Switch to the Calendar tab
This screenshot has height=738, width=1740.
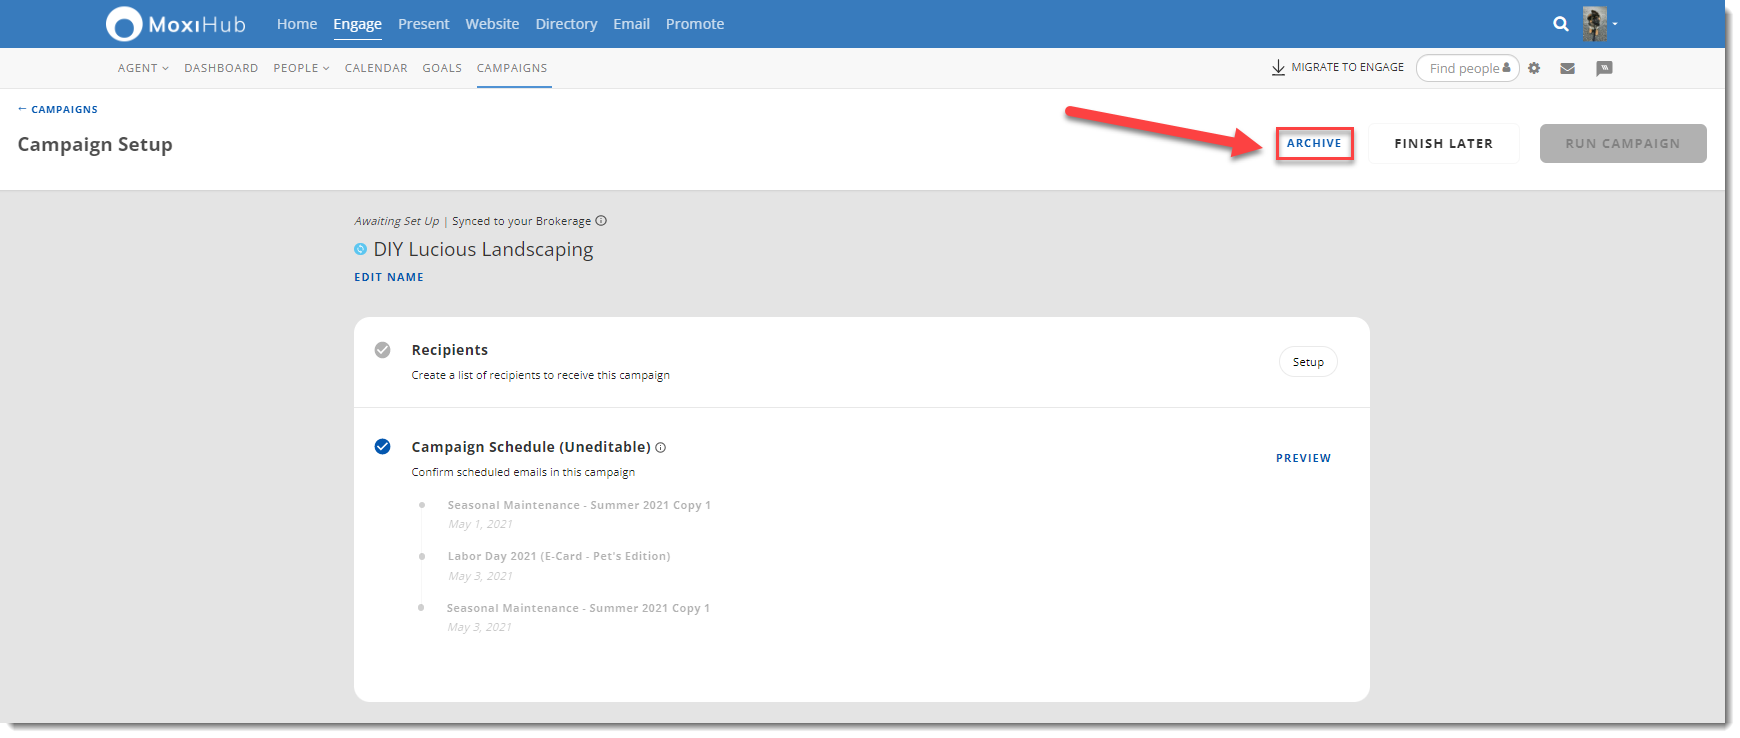tap(376, 68)
